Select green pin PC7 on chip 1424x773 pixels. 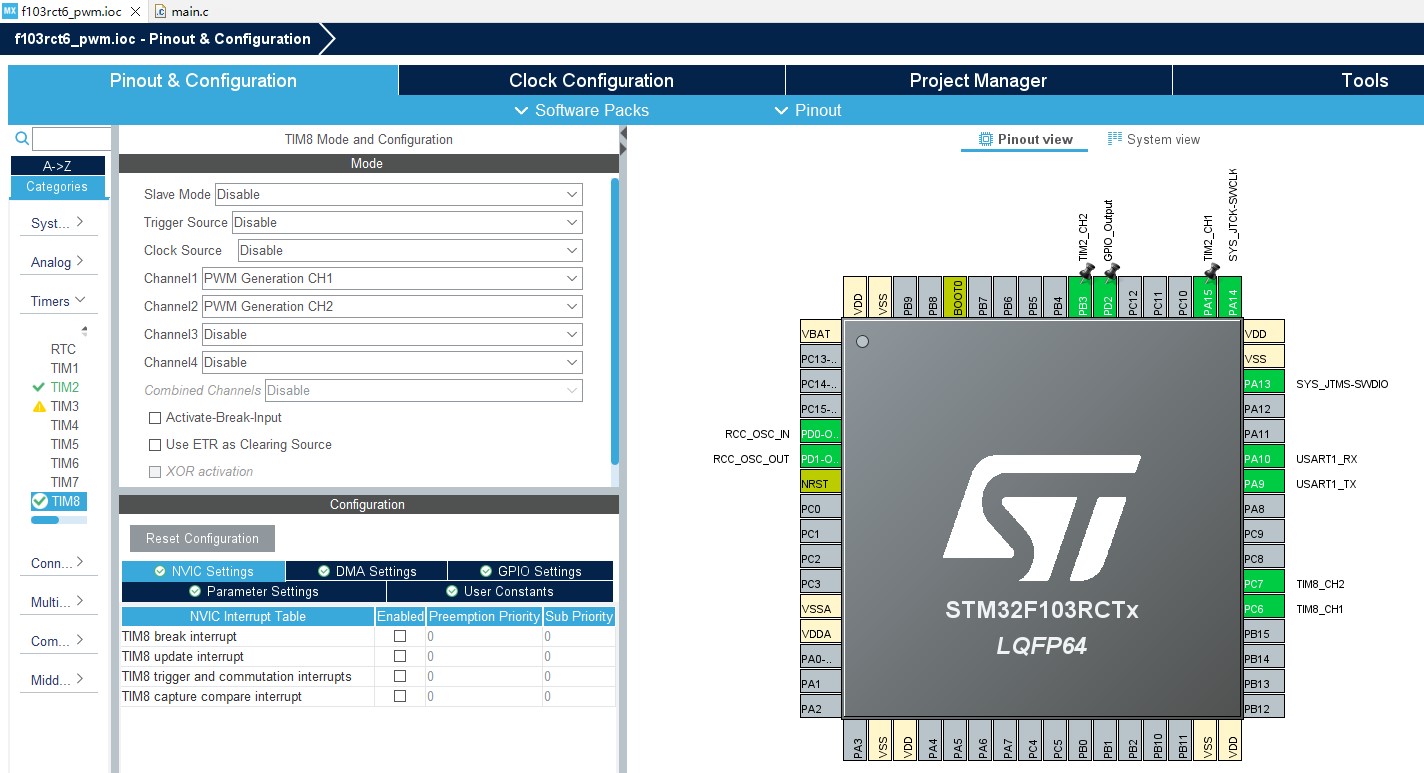1263,583
